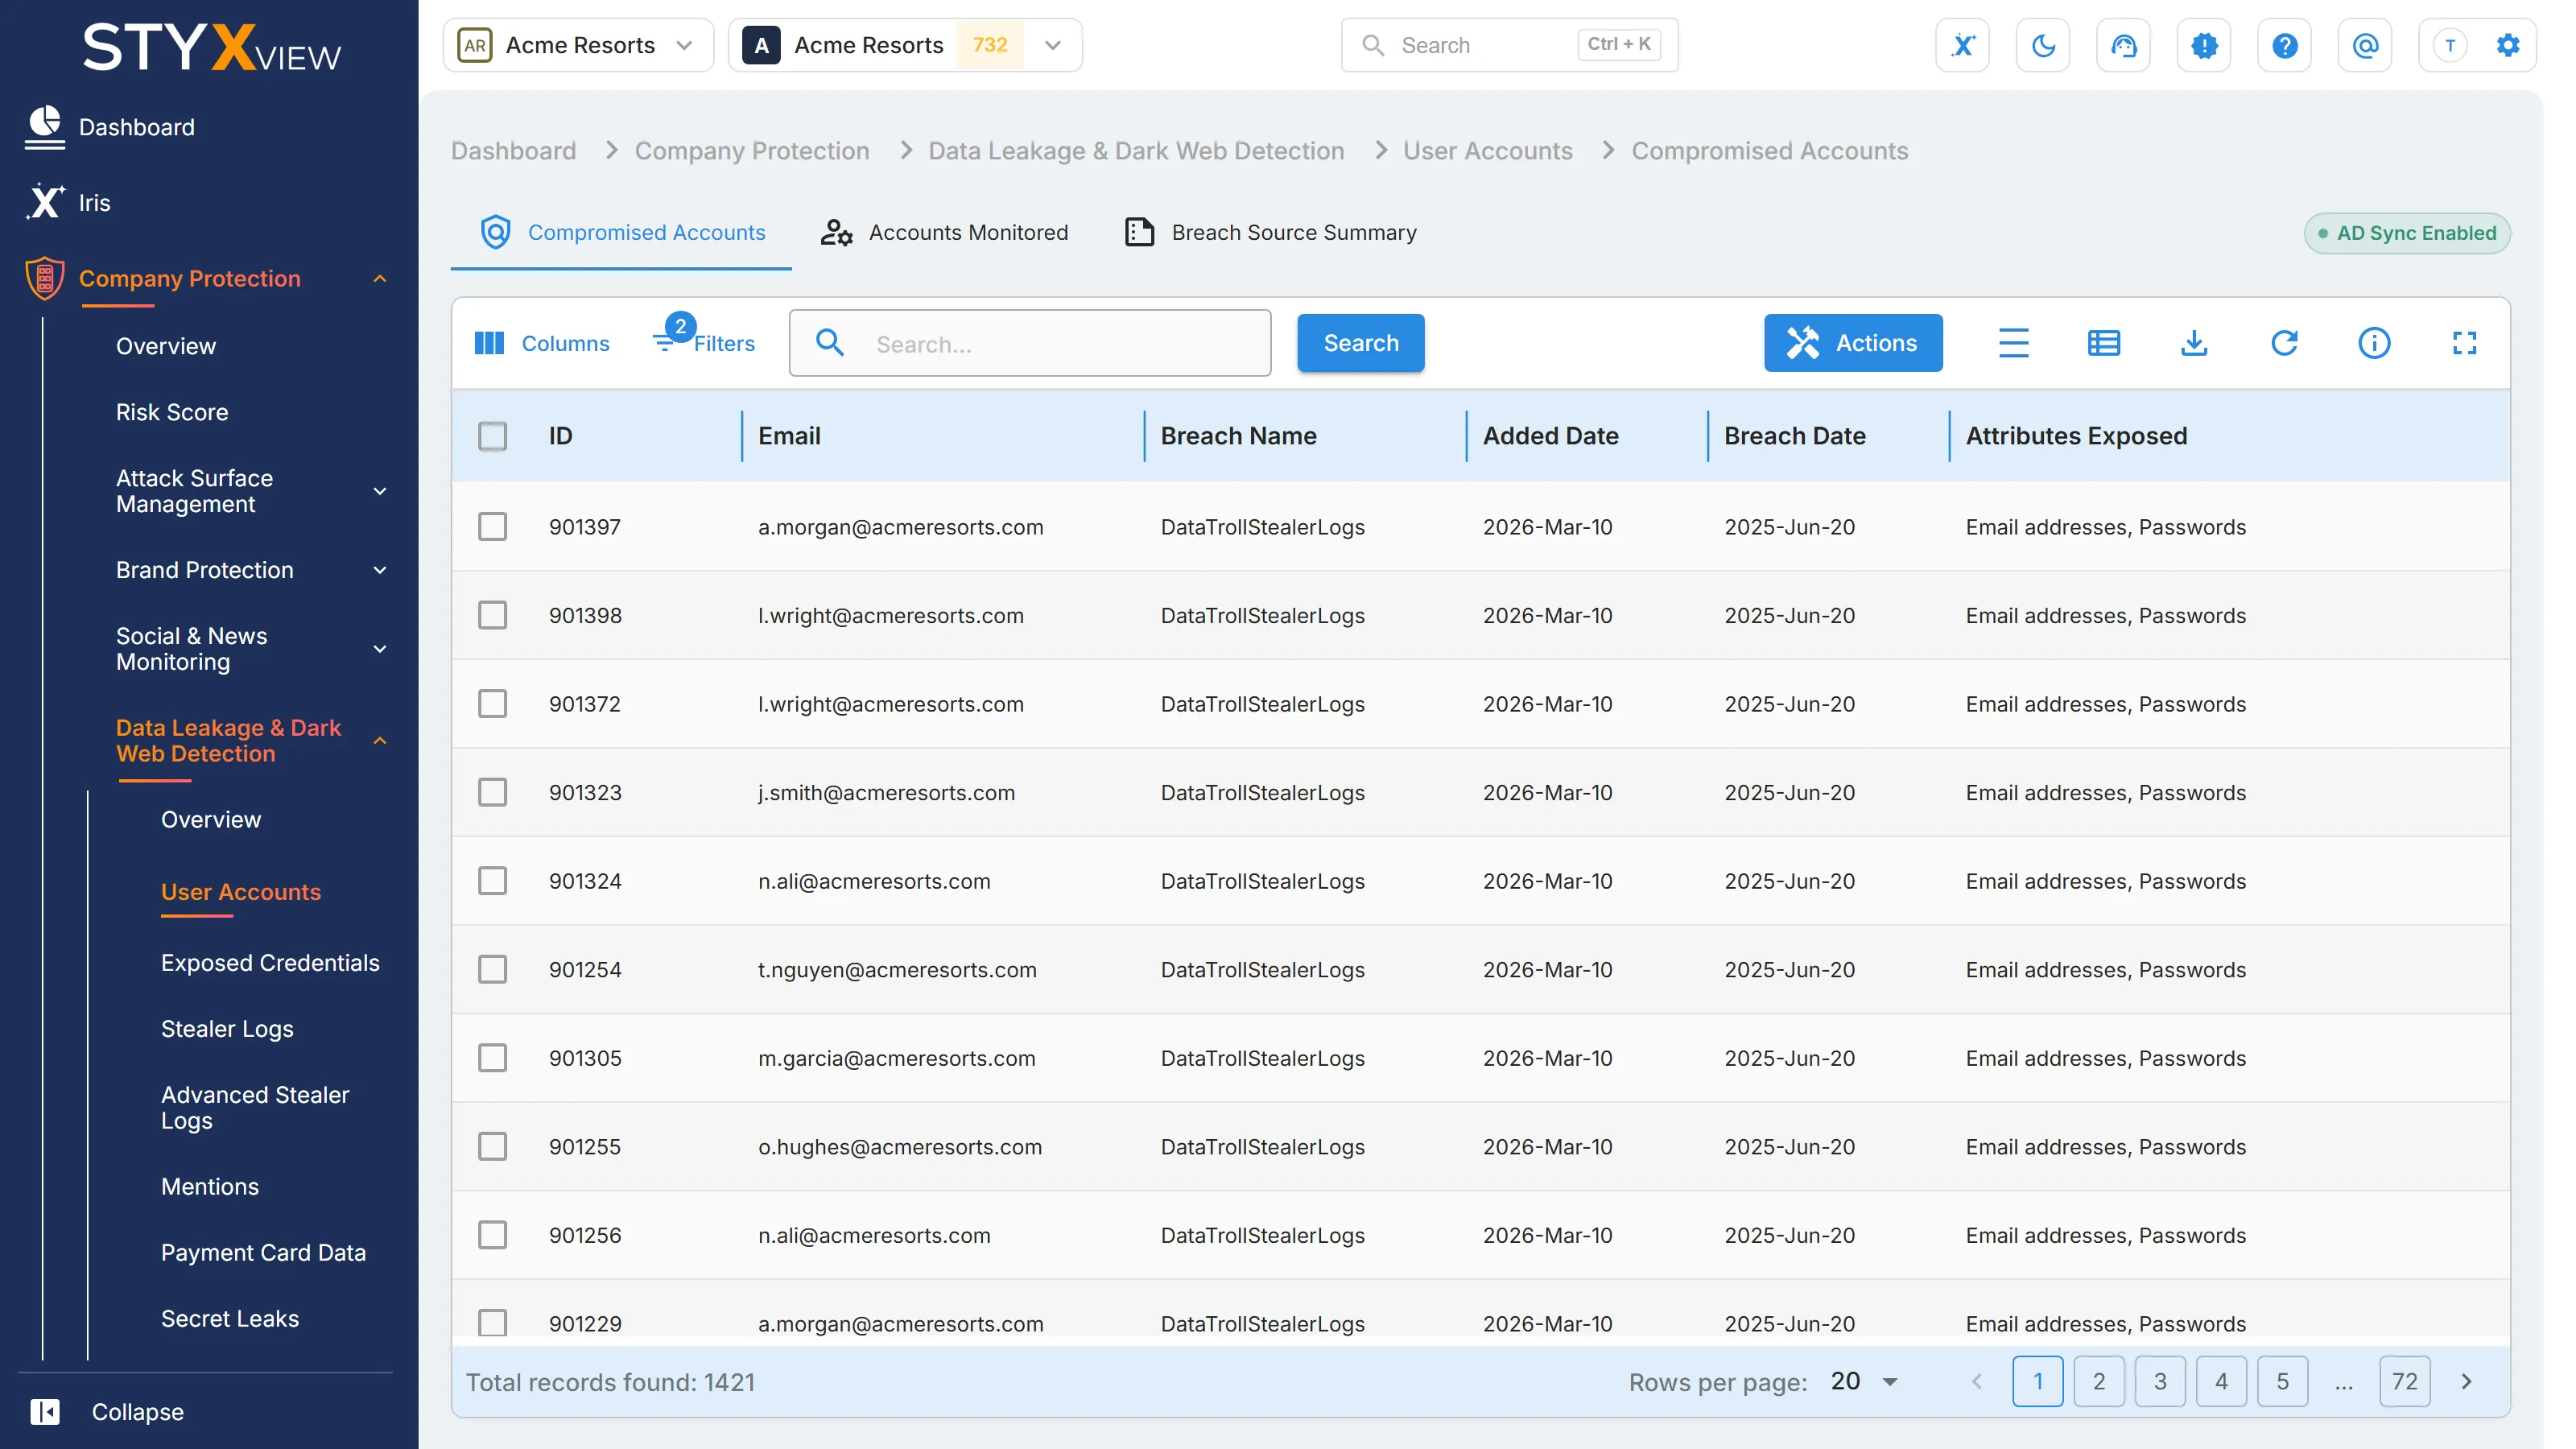The width and height of the screenshot is (2576, 1449).
Task: Click the global Search Ctrl+K box
Action: point(1509,45)
